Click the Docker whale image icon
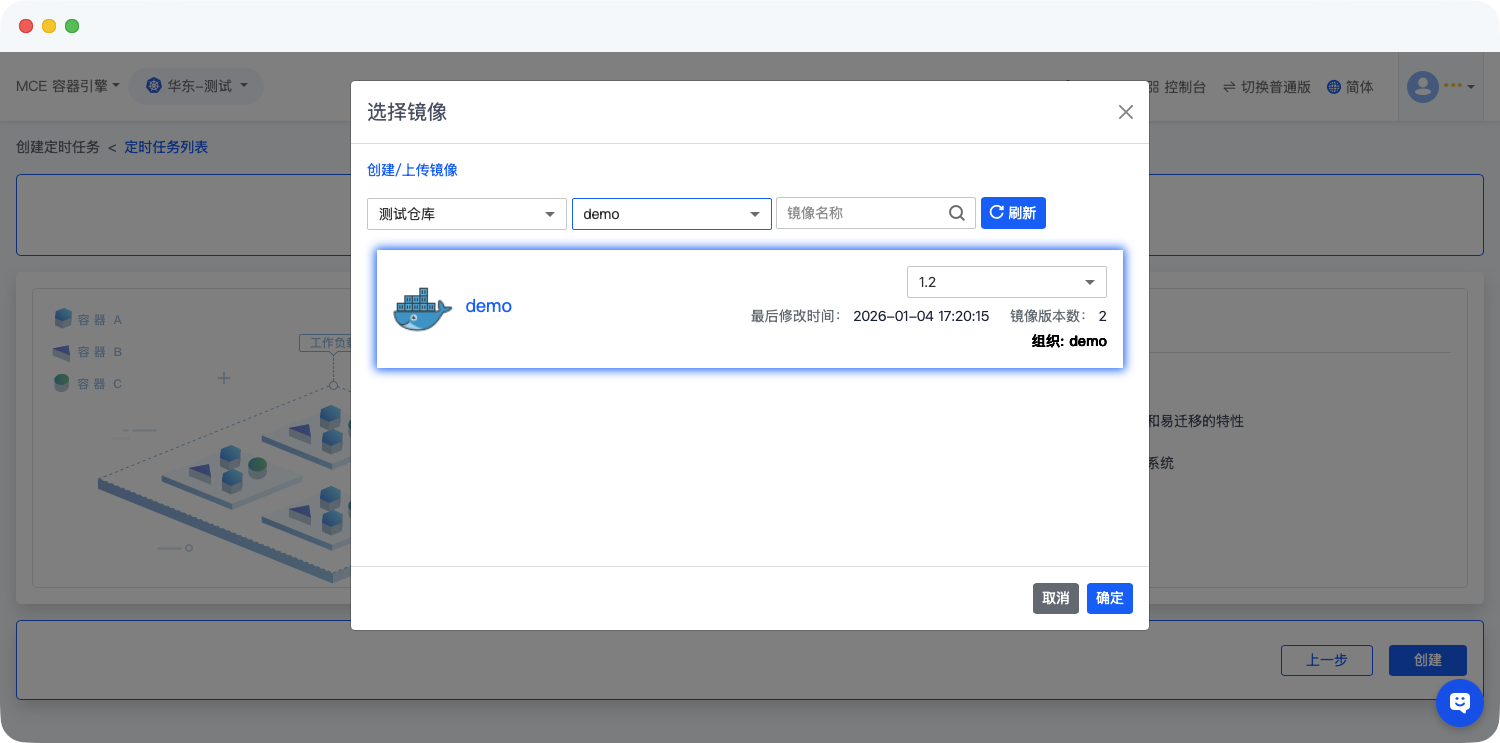1500x743 pixels. pos(422,309)
